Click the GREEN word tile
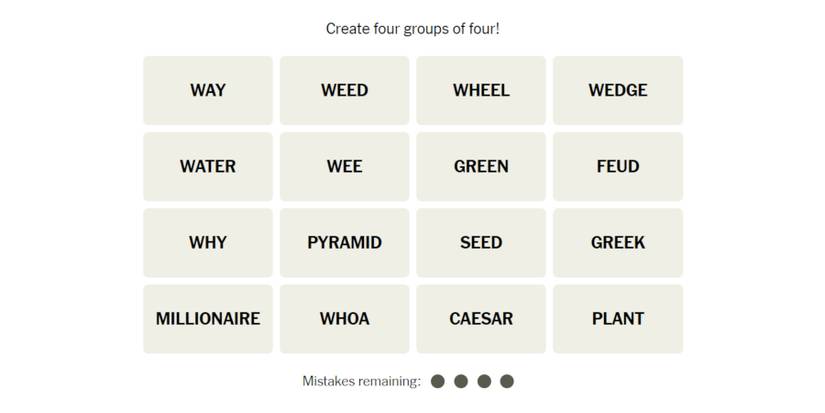The width and height of the screenshot is (825, 413). 481,166
